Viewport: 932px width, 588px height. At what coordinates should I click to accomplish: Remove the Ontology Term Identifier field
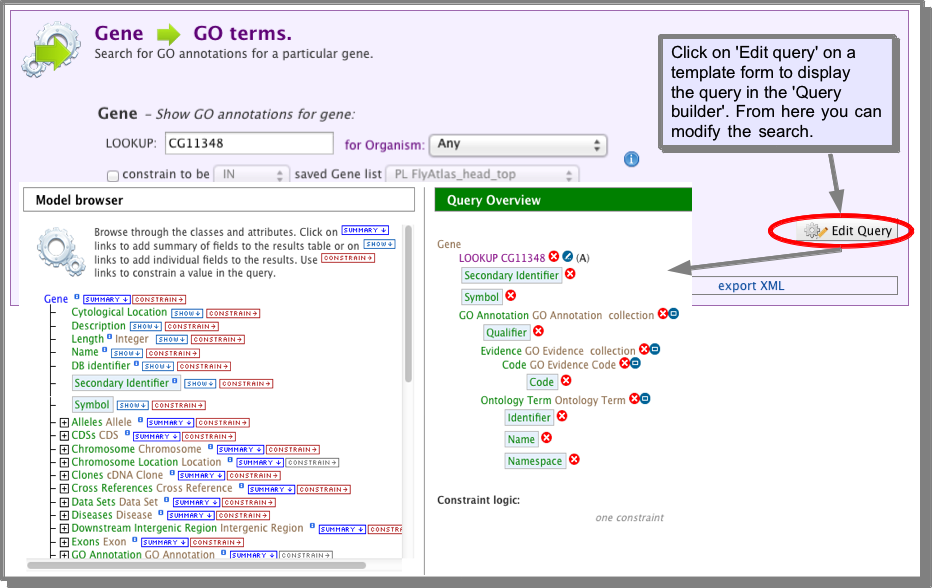pos(562,416)
